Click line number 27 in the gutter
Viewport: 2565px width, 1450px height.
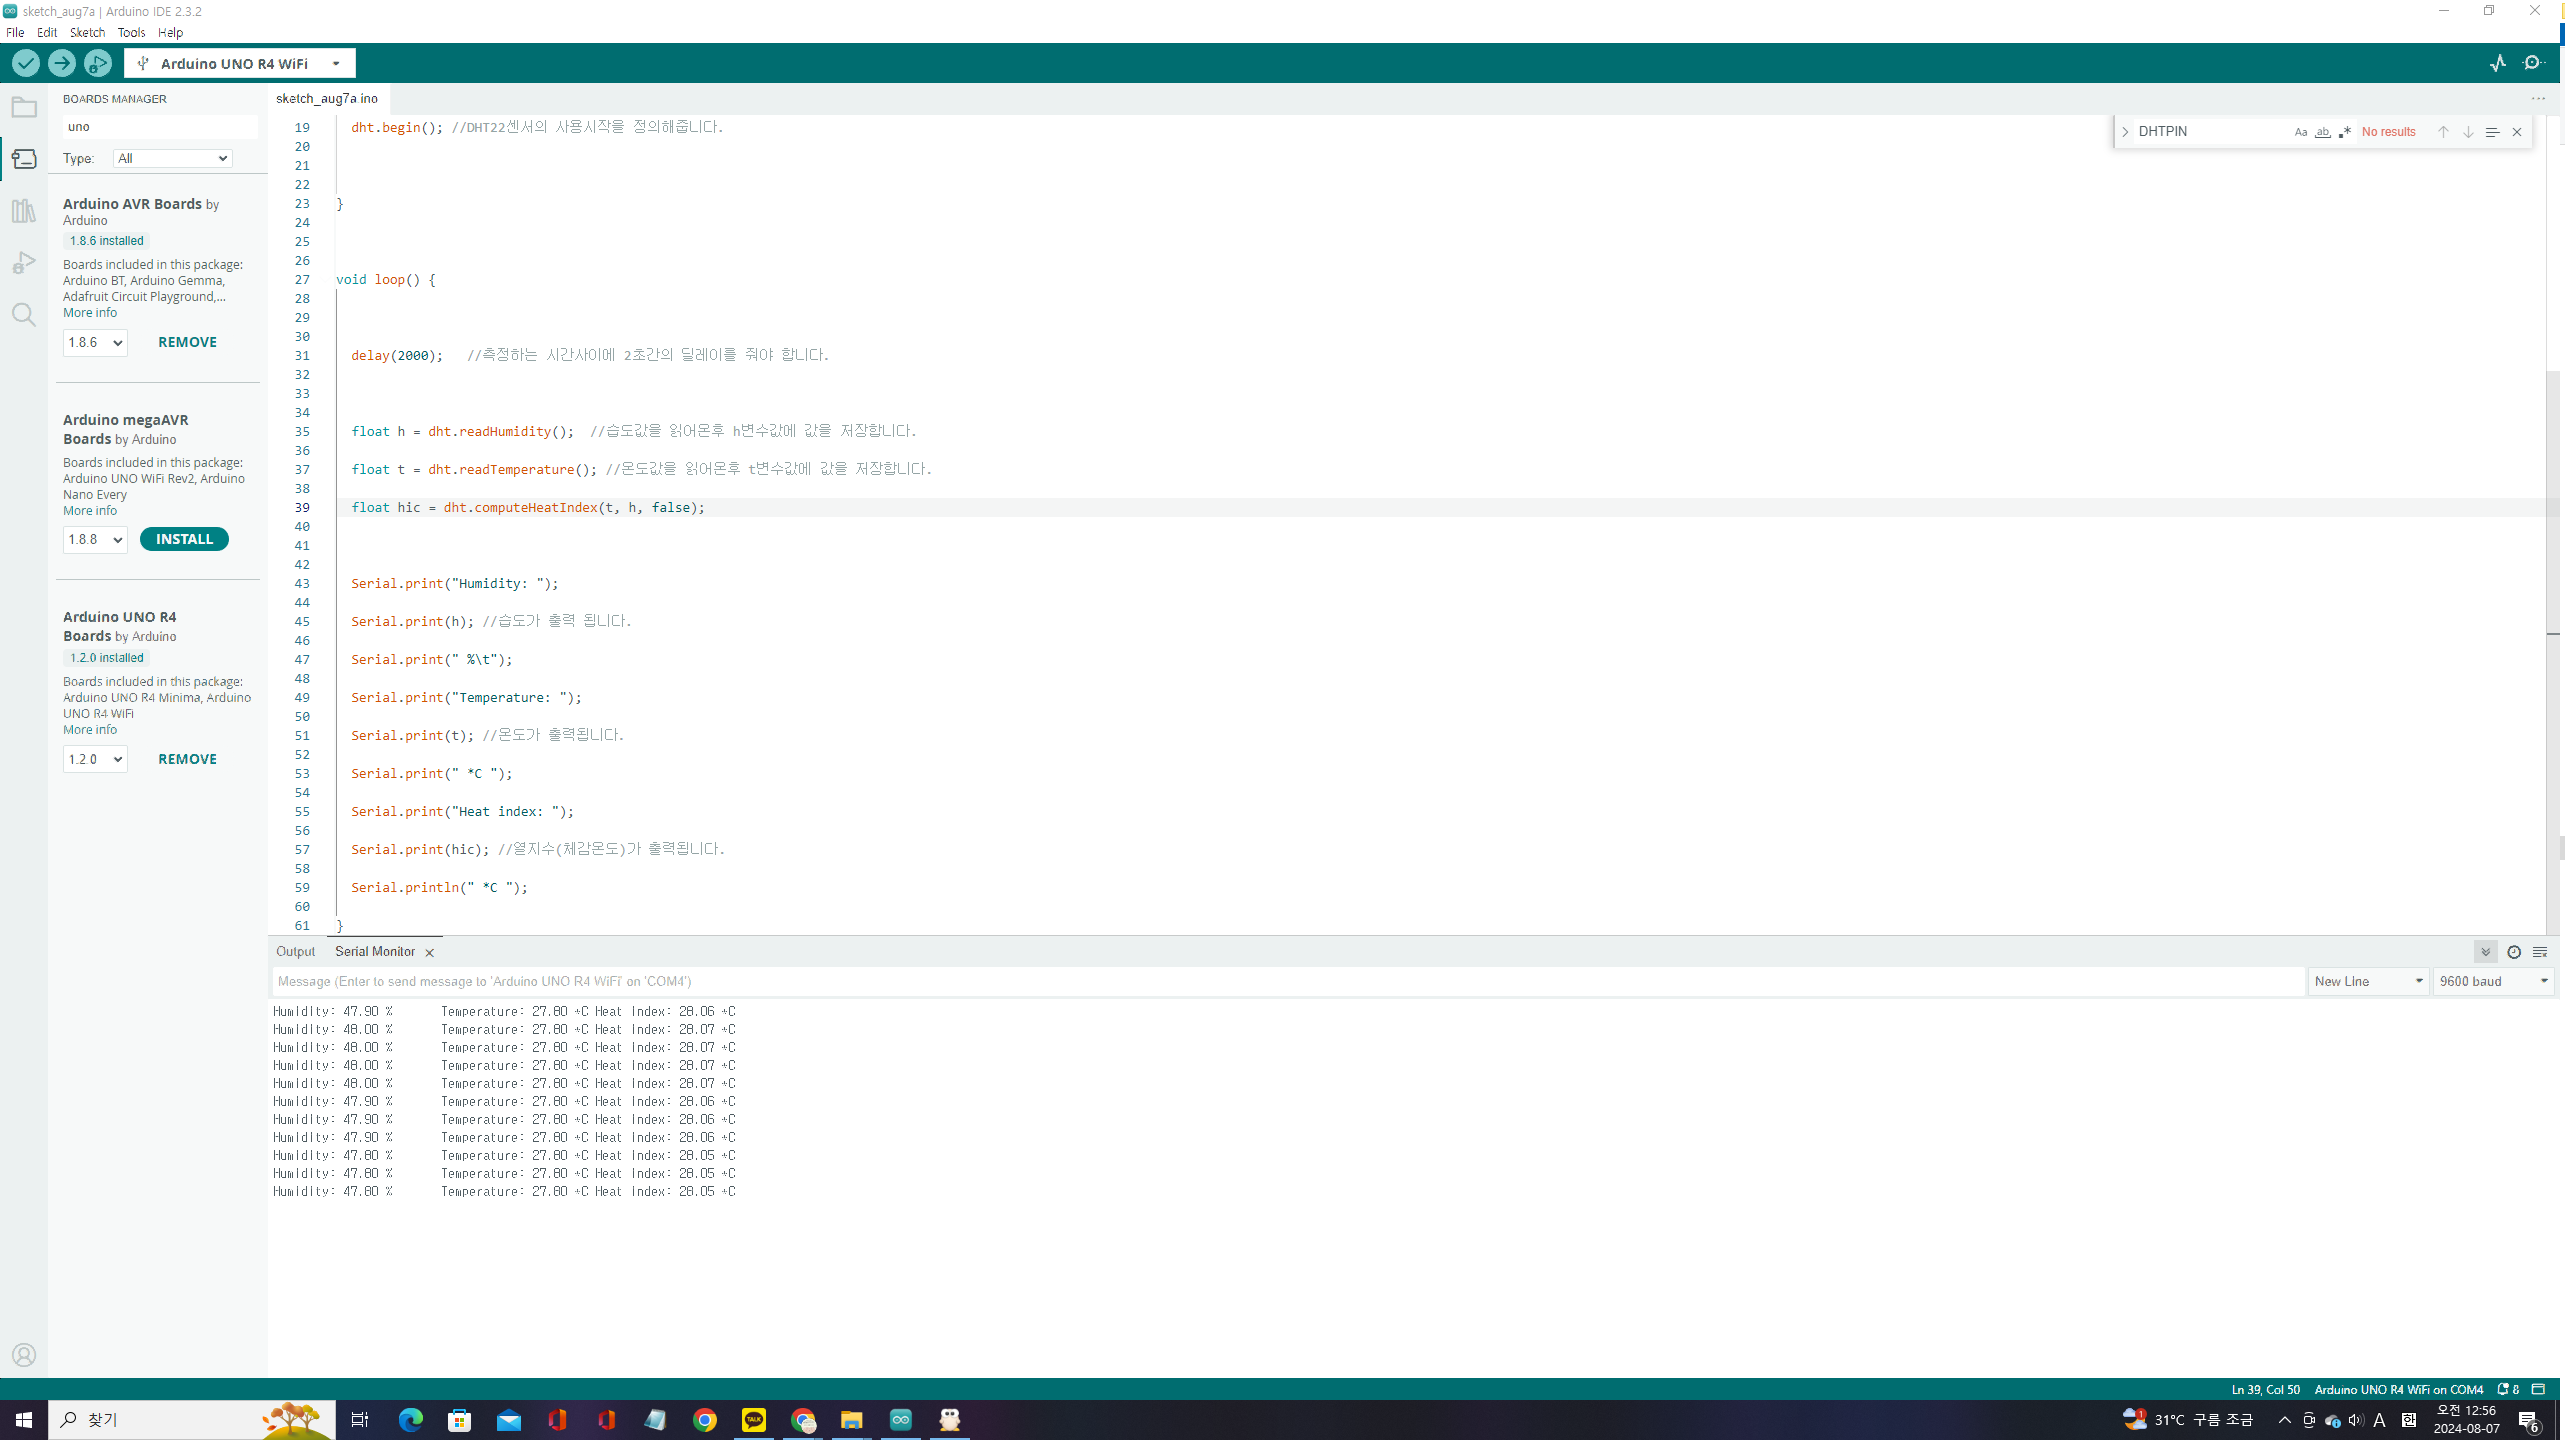coord(302,280)
